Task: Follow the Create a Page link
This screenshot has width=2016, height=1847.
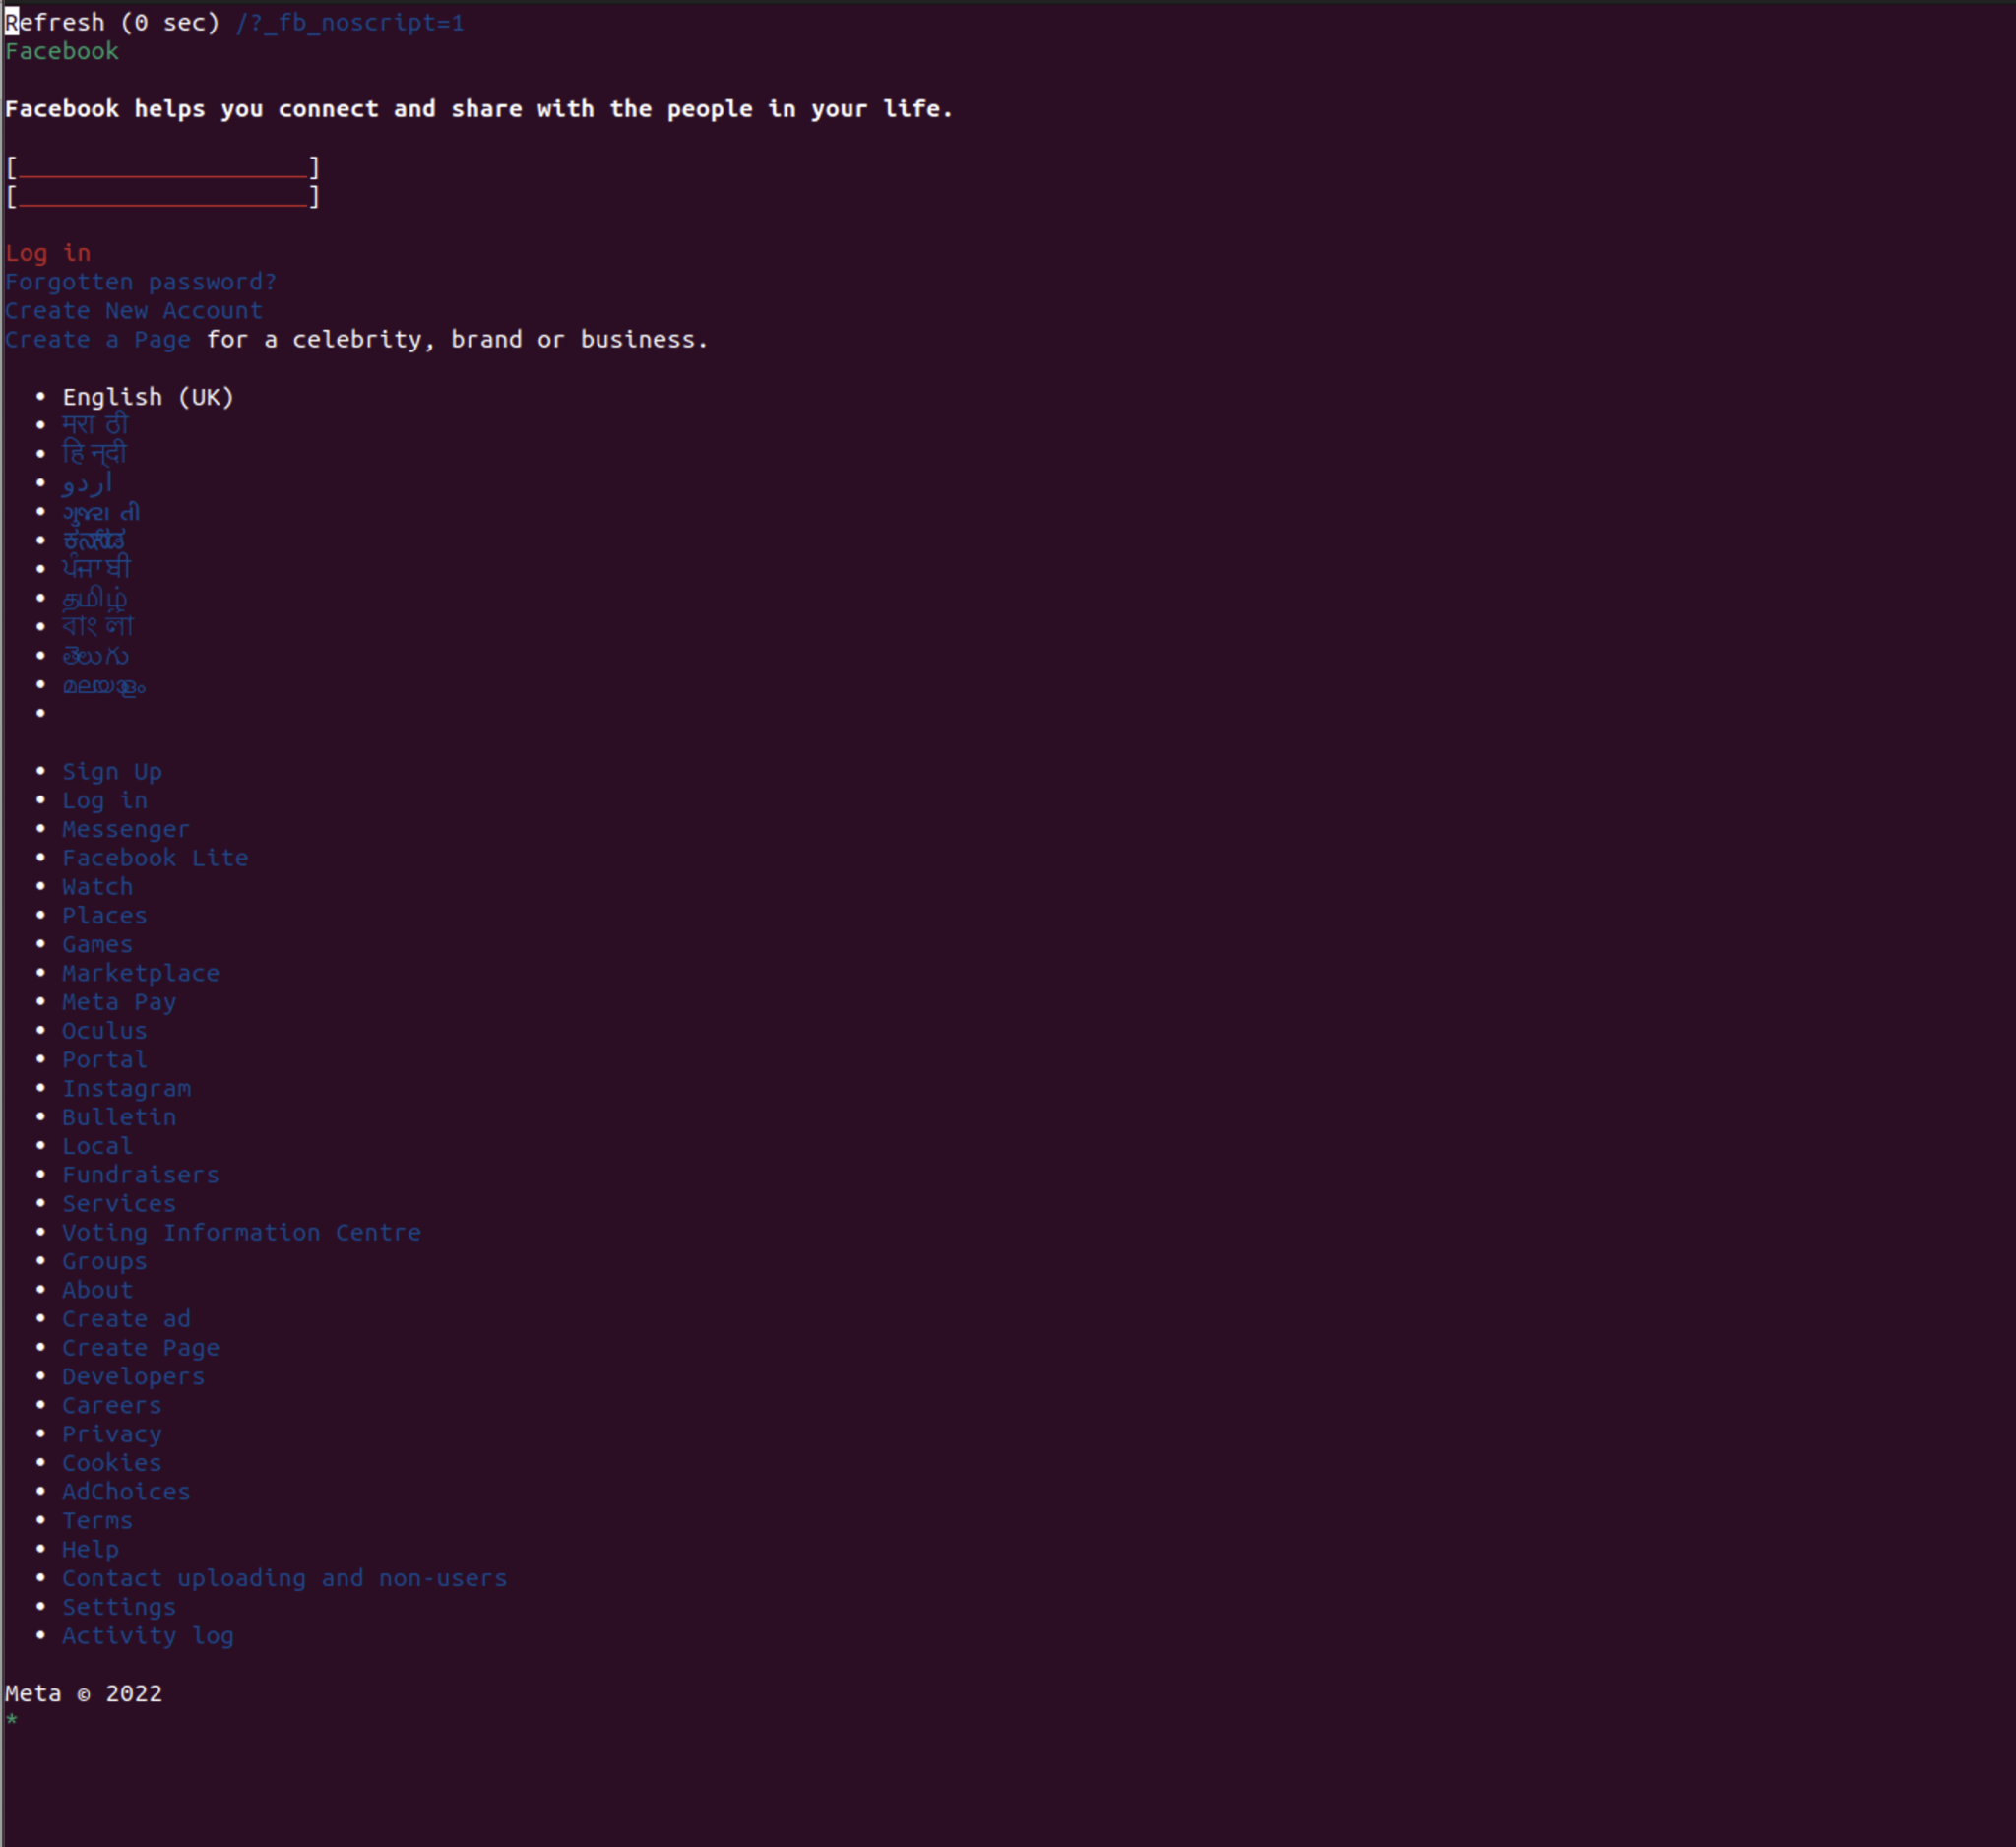Action: tap(98, 340)
